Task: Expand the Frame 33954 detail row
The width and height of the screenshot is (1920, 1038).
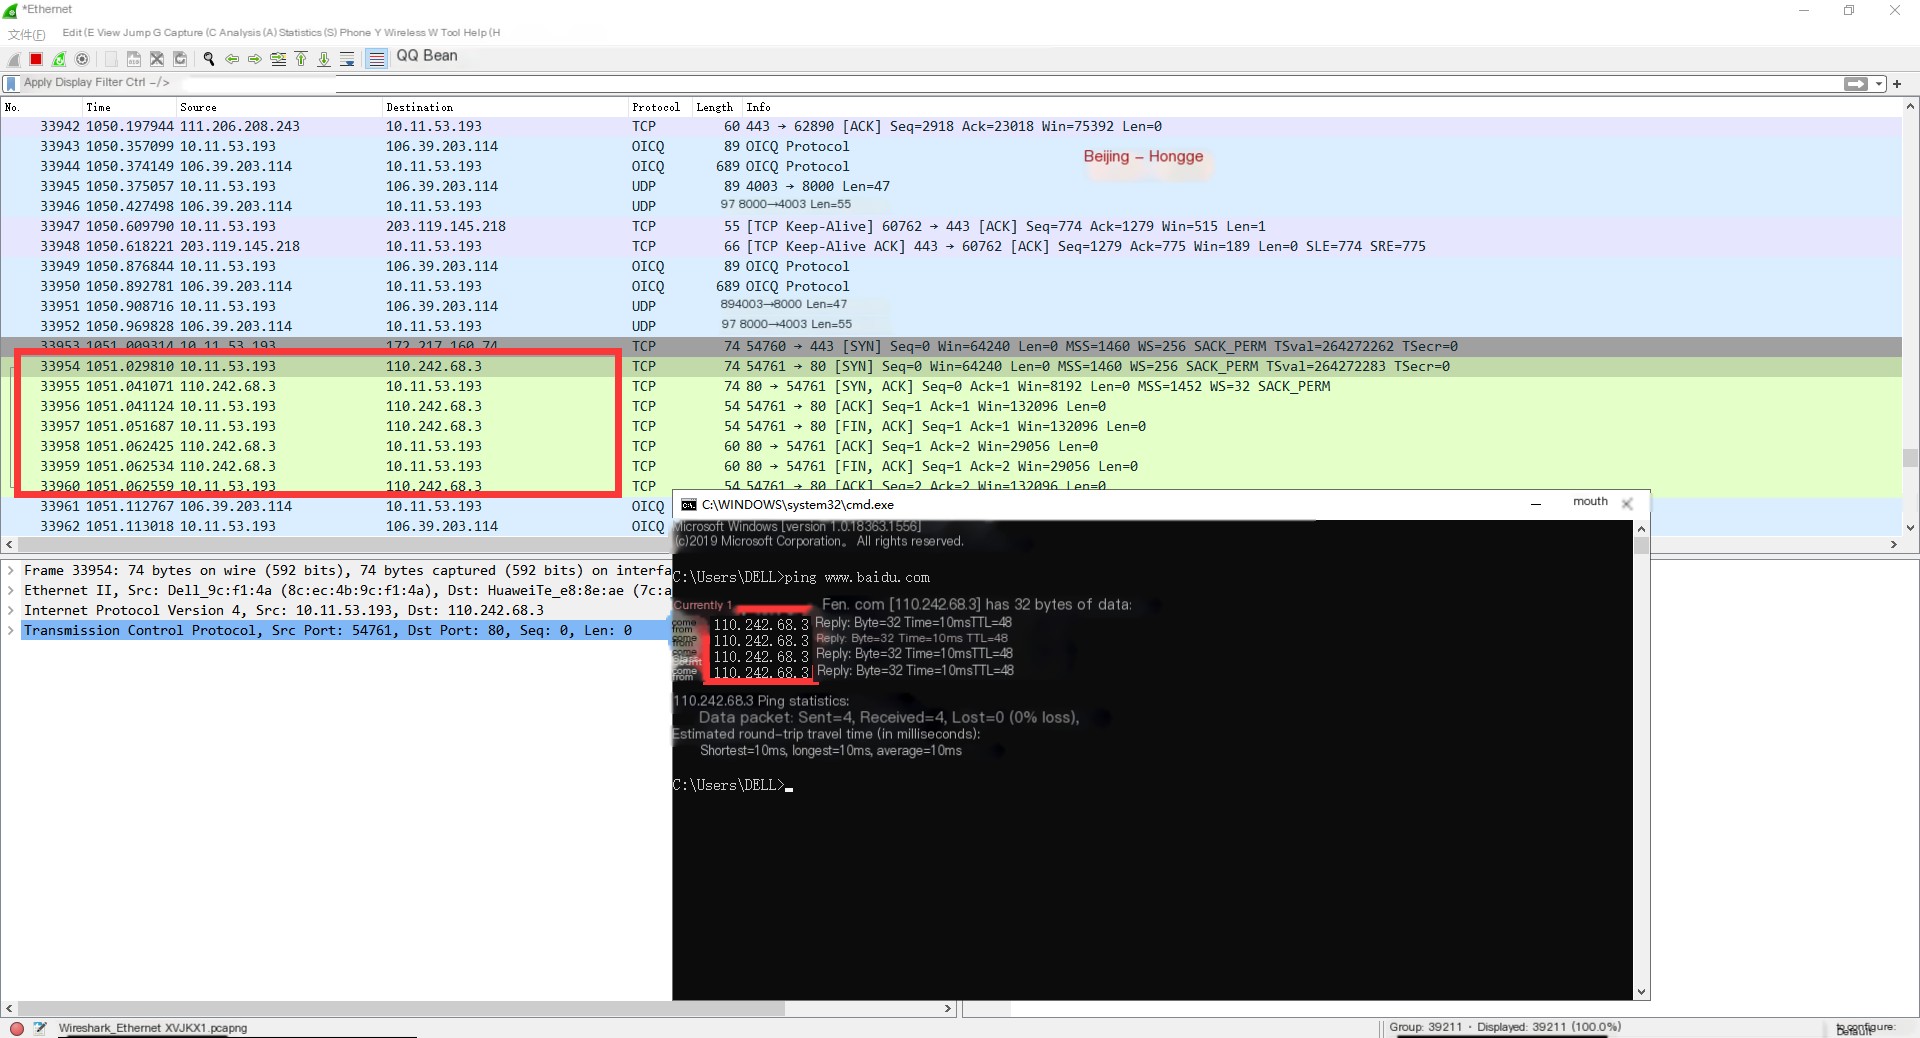Action: tap(11, 570)
